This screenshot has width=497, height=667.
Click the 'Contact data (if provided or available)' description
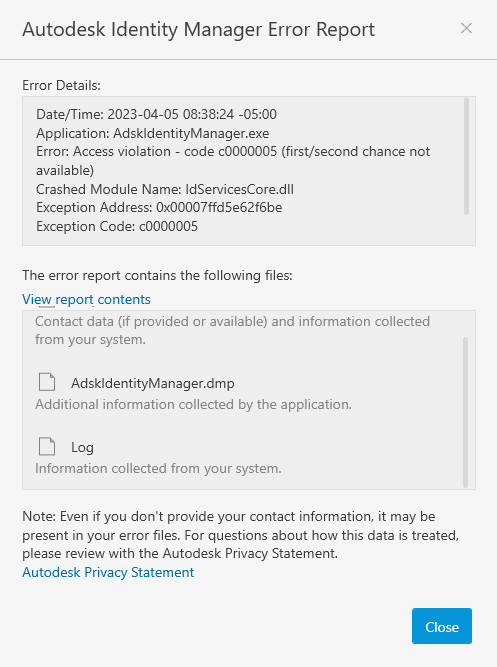pos(232,330)
